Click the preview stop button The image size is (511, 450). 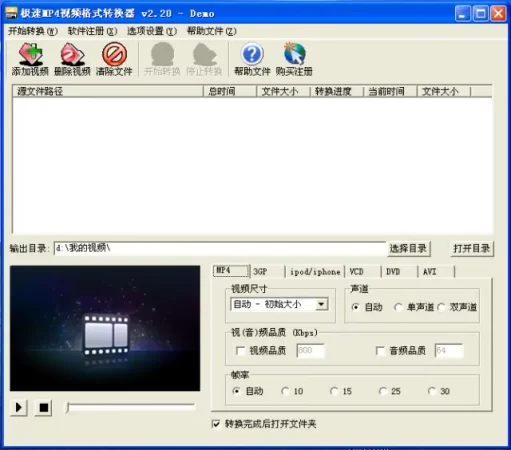pyautogui.click(x=44, y=407)
